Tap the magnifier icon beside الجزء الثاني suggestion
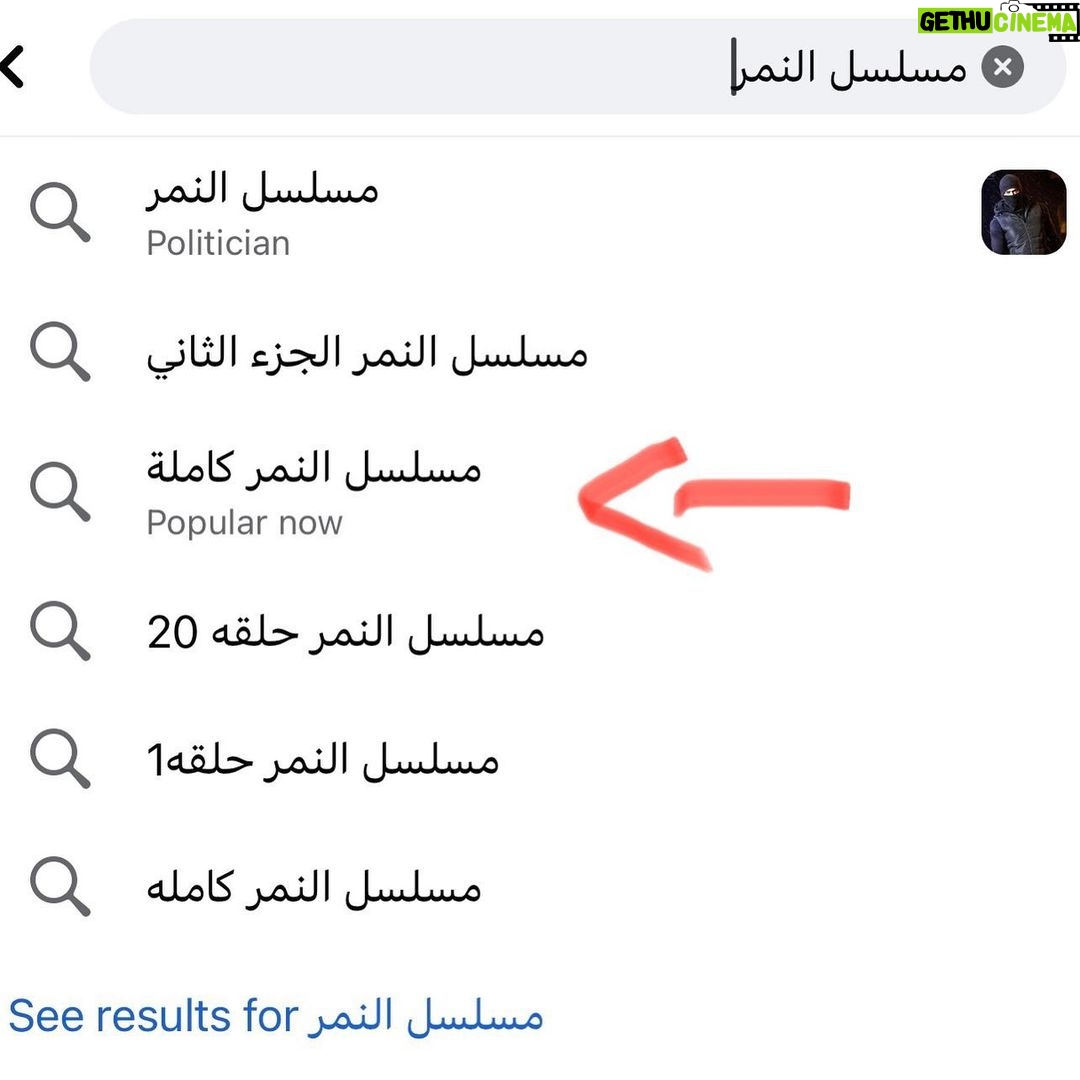1080x1080 pixels. [x=60, y=351]
